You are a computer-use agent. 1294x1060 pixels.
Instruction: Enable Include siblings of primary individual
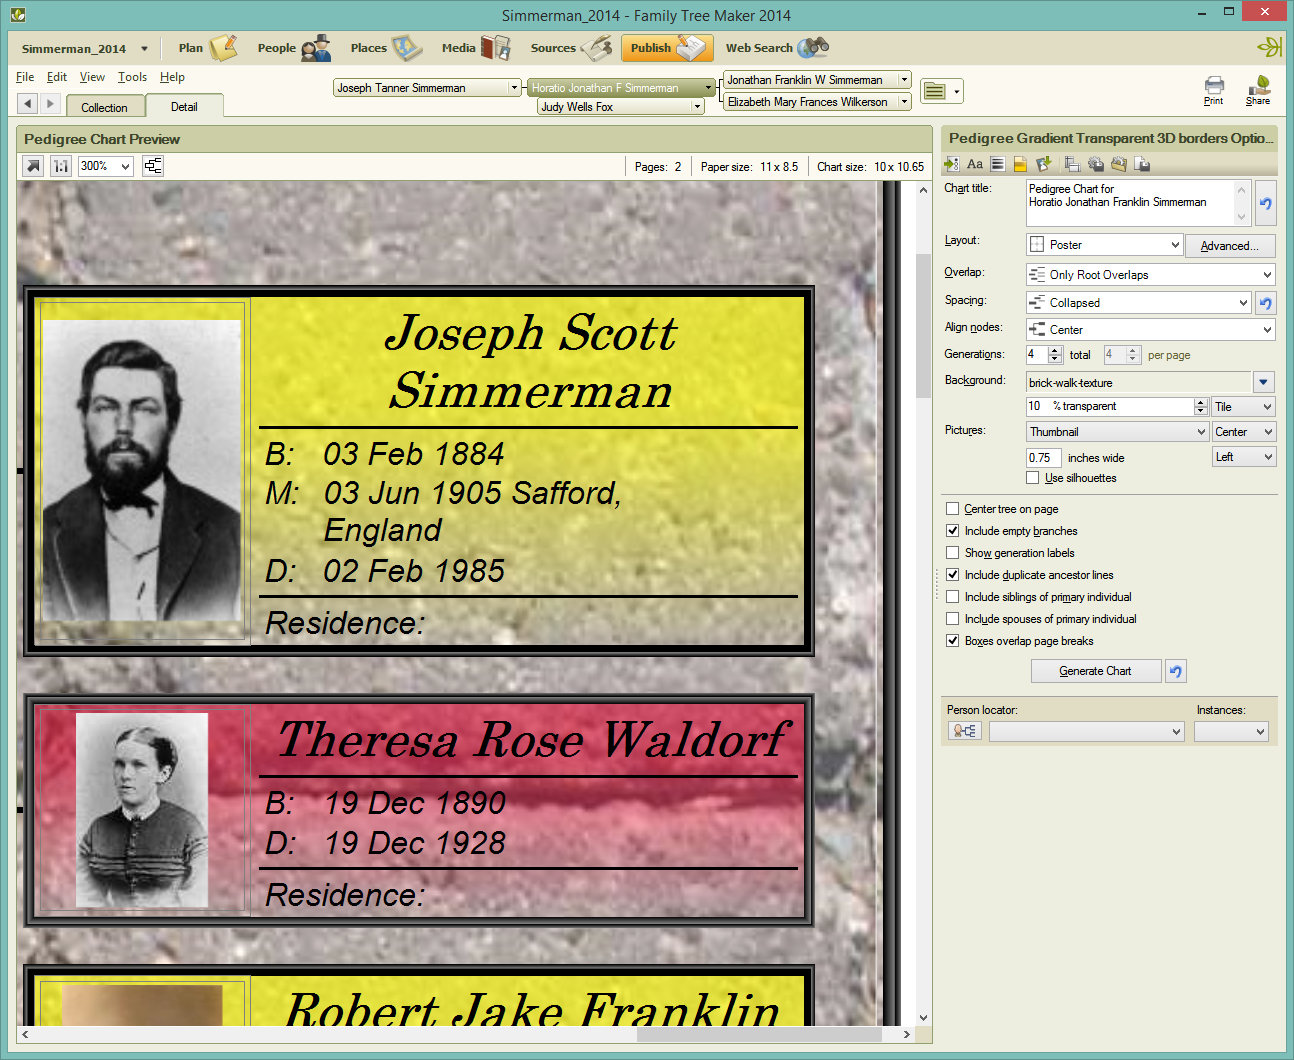pos(953,597)
